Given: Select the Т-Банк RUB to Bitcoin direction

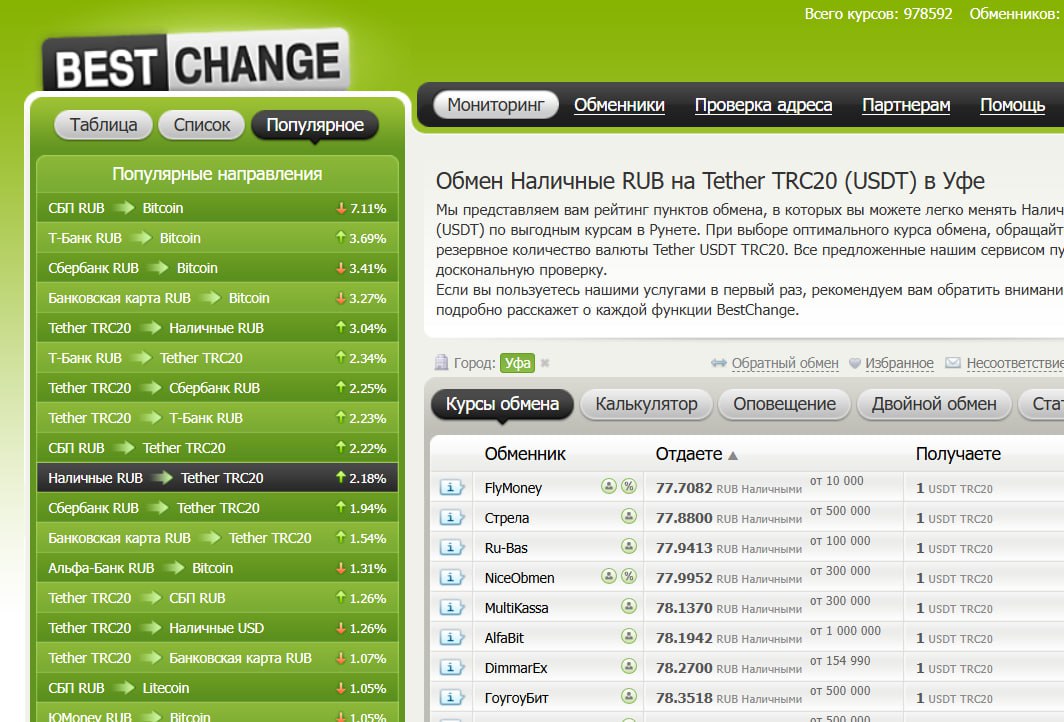Looking at the screenshot, I should [x=217, y=238].
